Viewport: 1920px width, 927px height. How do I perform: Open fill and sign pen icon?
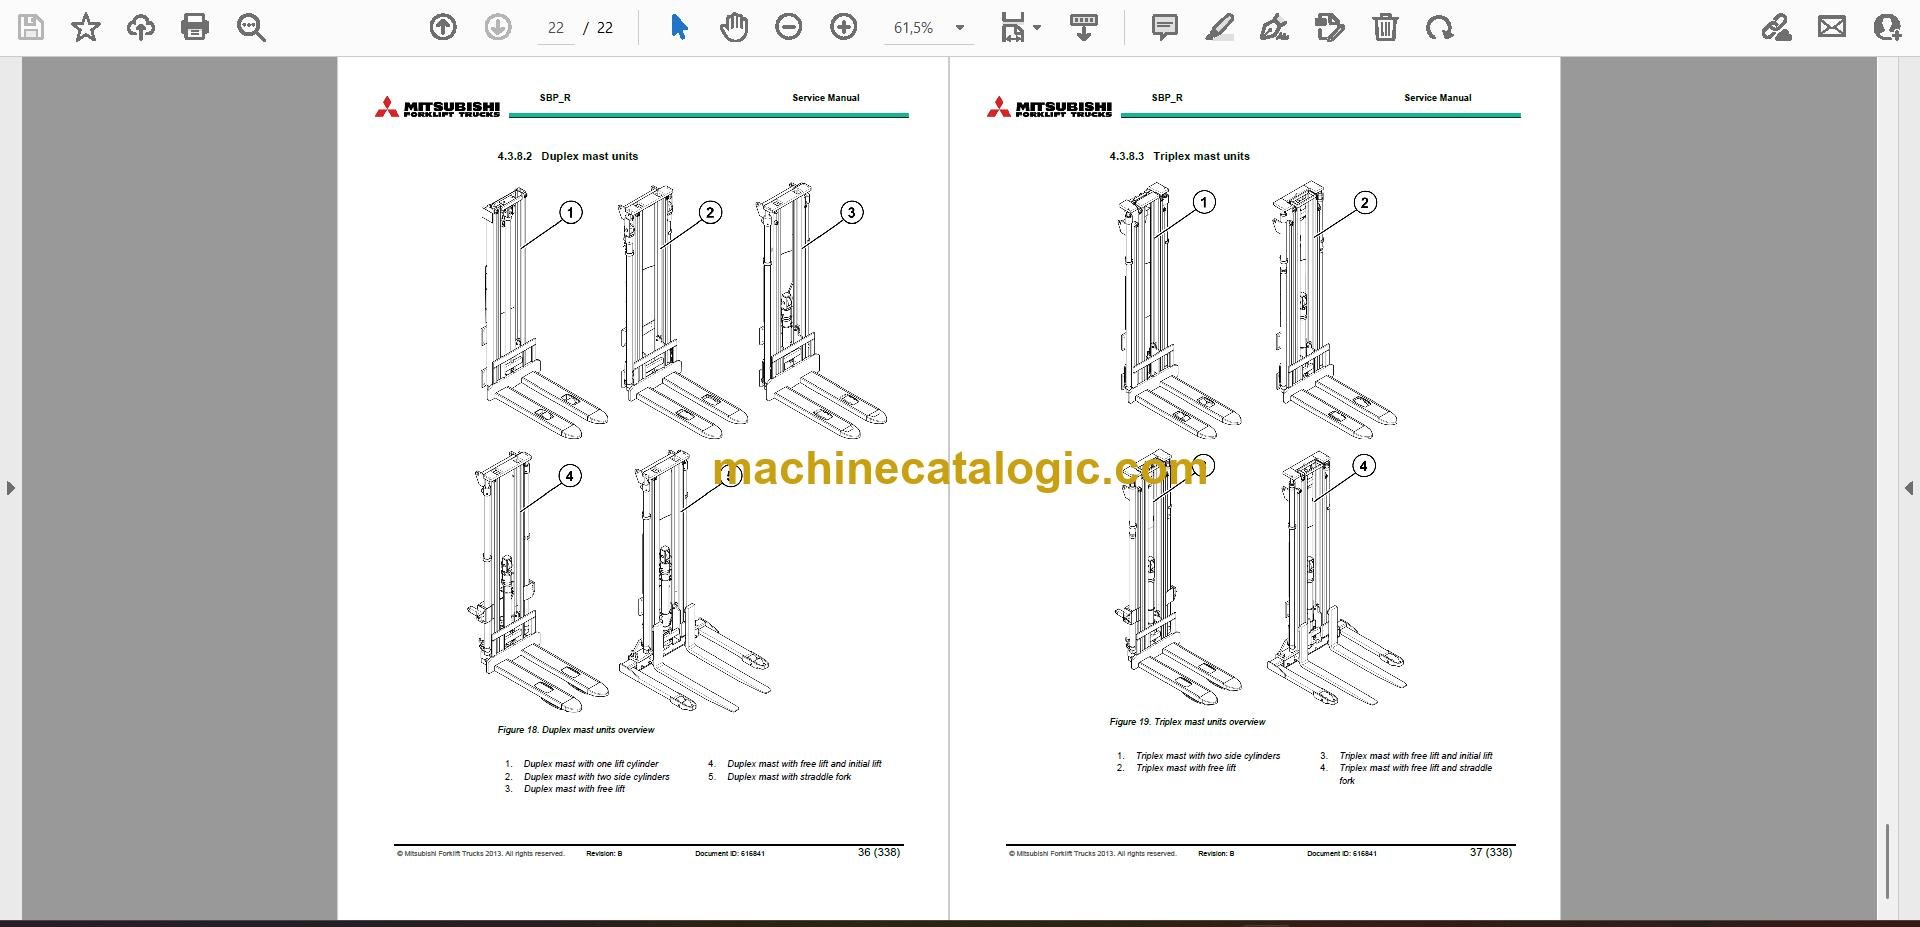tap(1777, 27)
